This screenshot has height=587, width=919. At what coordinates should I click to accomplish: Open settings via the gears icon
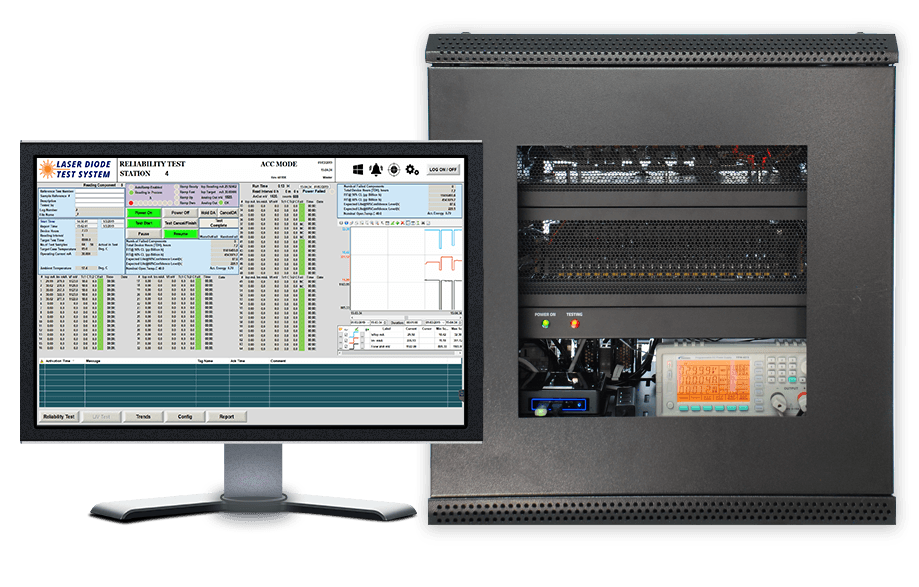(x=412, y=170)
